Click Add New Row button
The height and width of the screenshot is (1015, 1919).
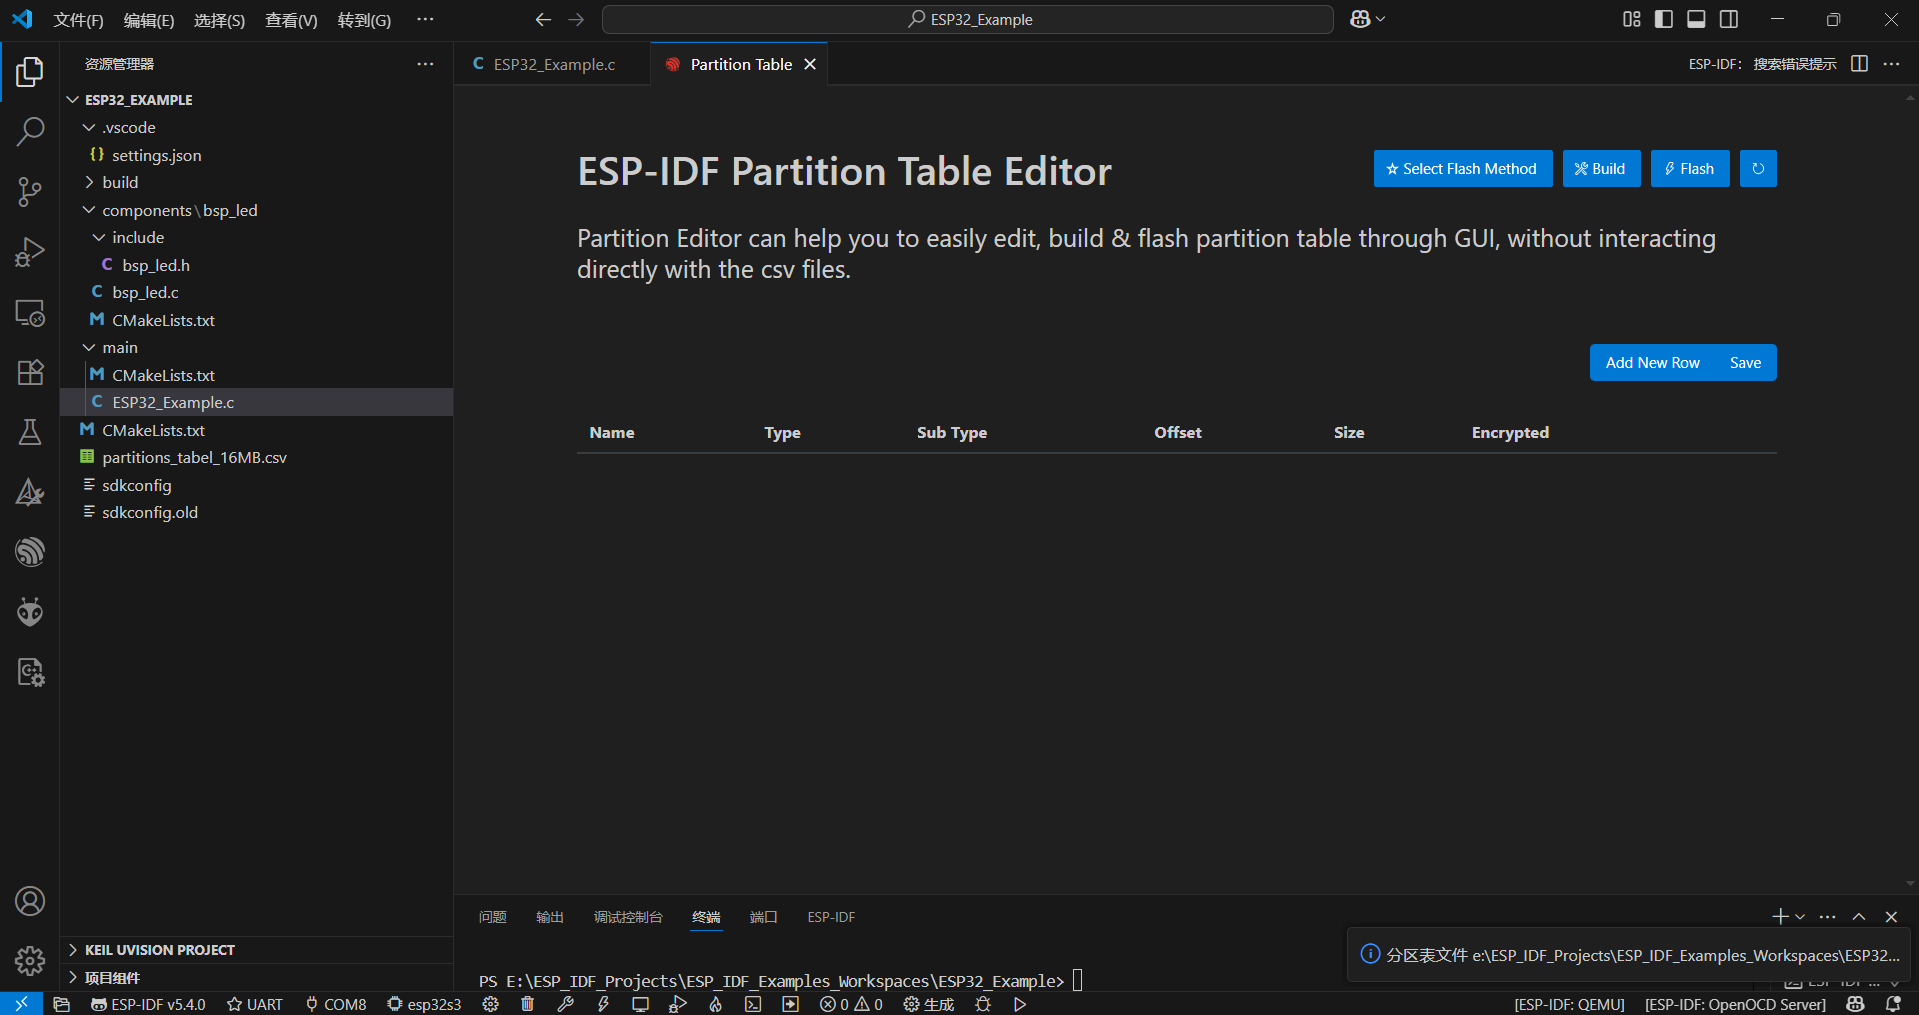click(1652, 363)
